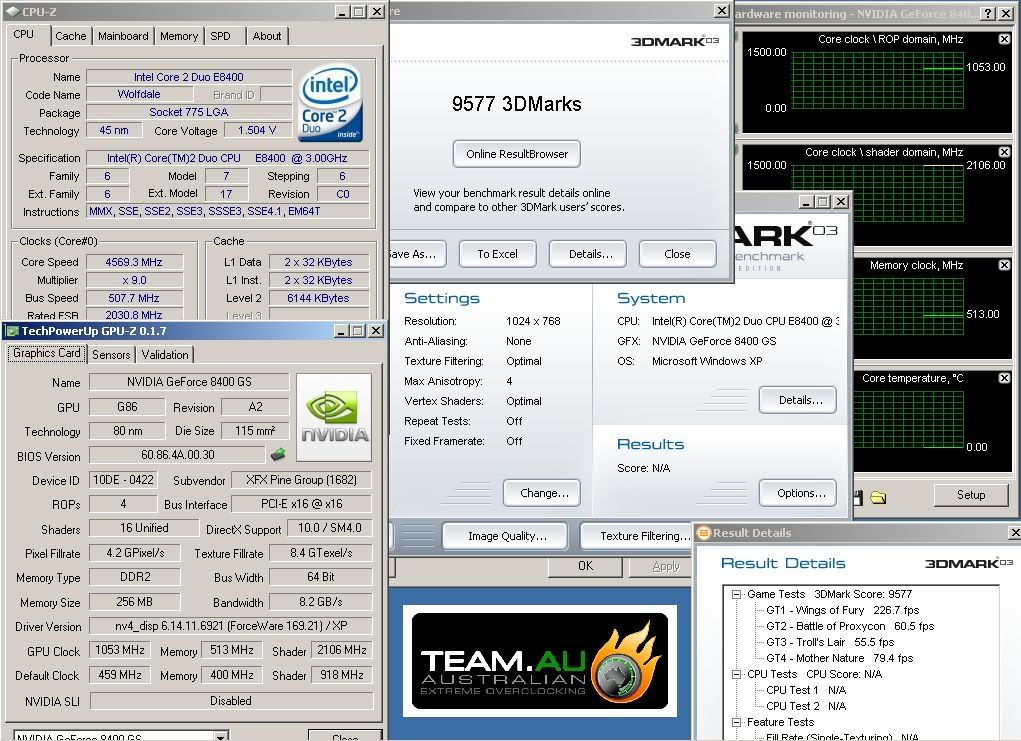Switch to the CPU tab in CPU-Z

[23, 35]
